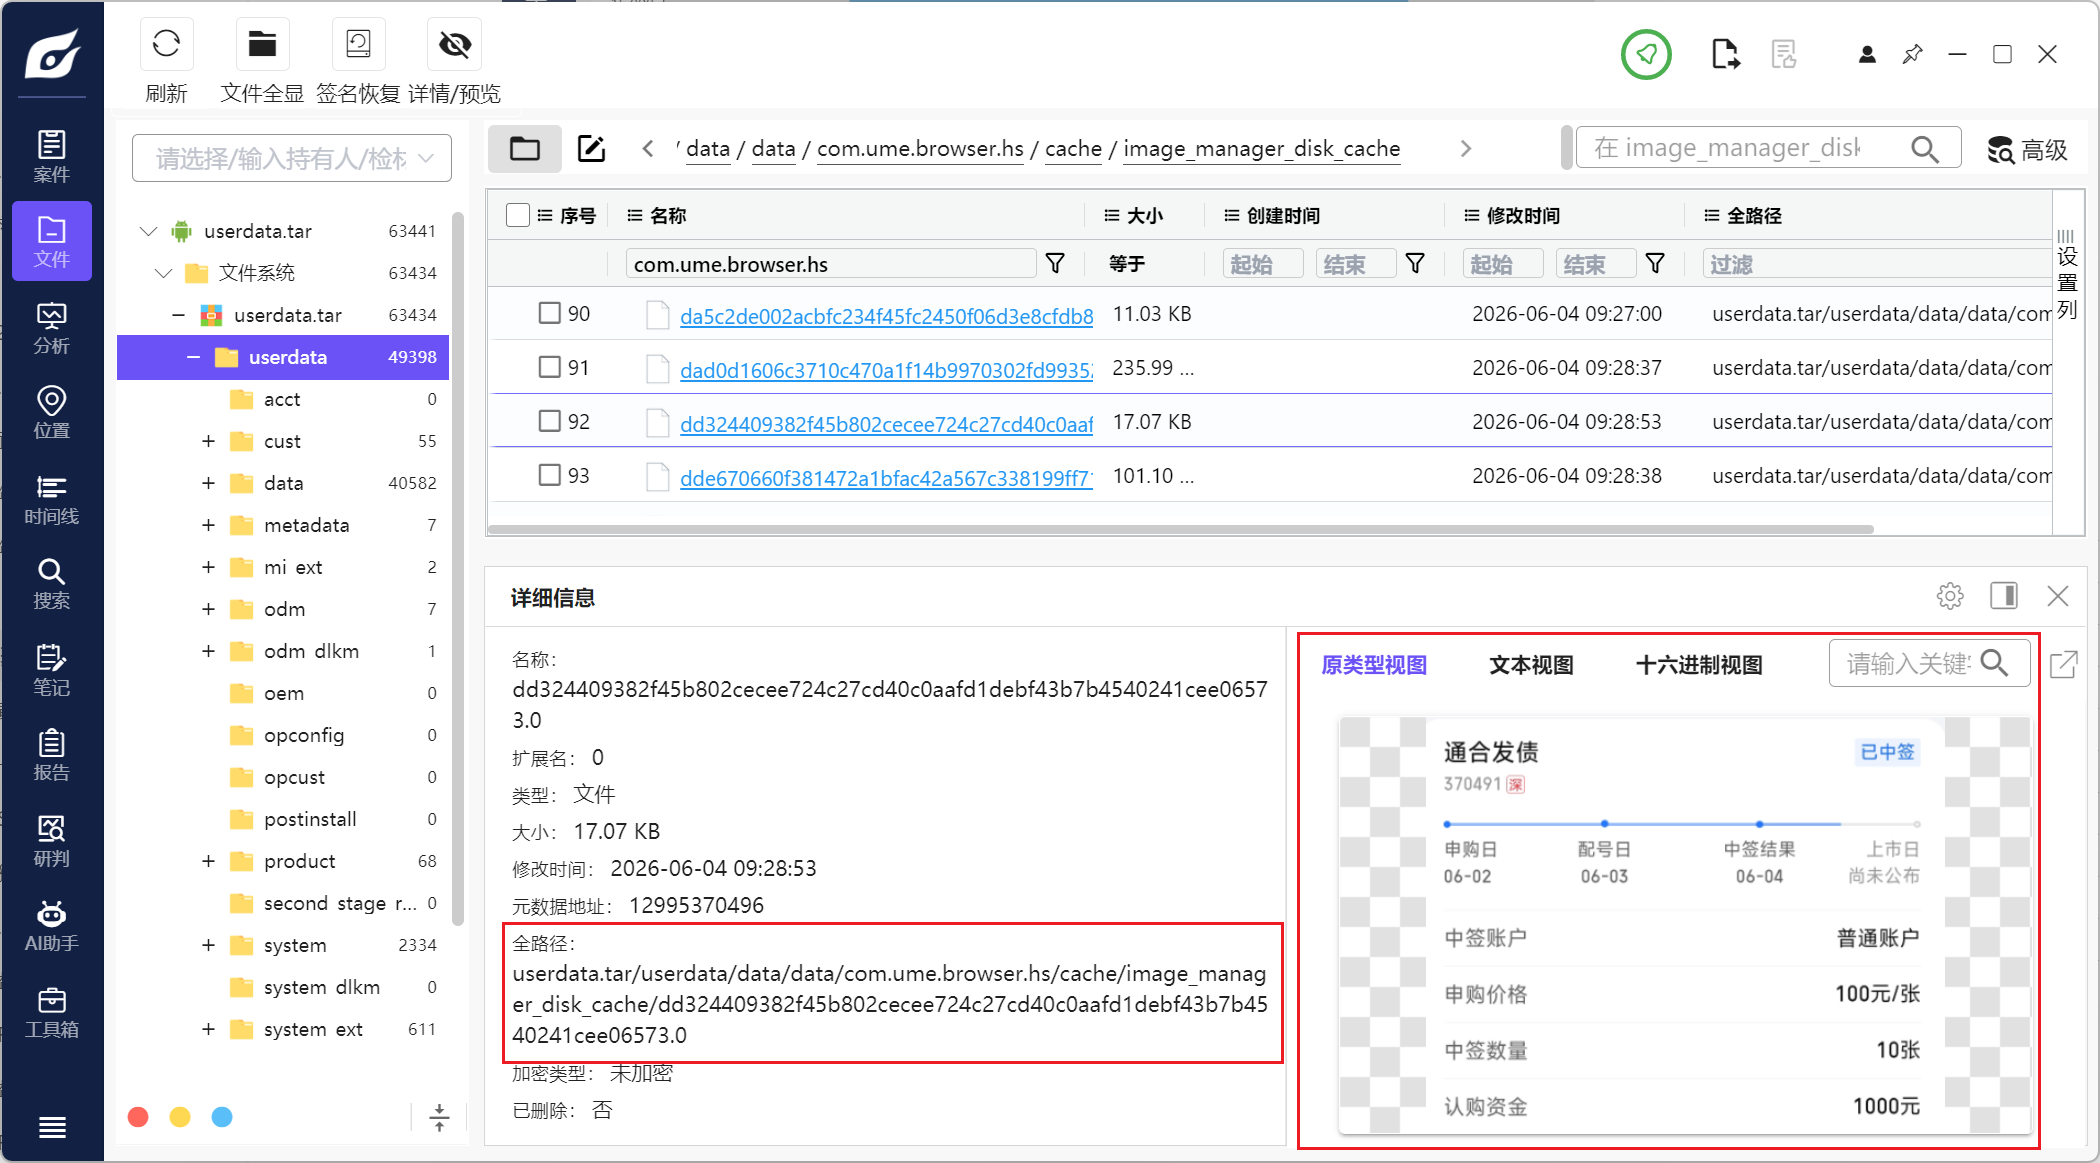
Task: Check the checkbox for row 91
Action: (549, 367)
